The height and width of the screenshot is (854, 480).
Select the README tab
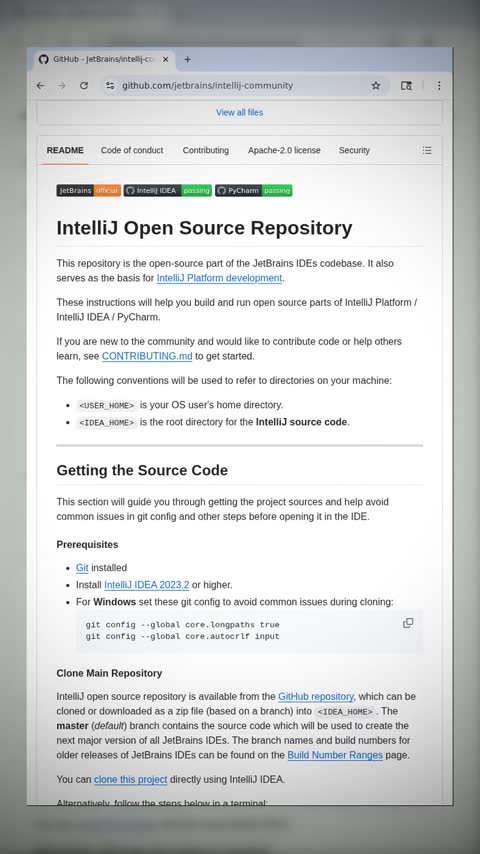point(65,150)
